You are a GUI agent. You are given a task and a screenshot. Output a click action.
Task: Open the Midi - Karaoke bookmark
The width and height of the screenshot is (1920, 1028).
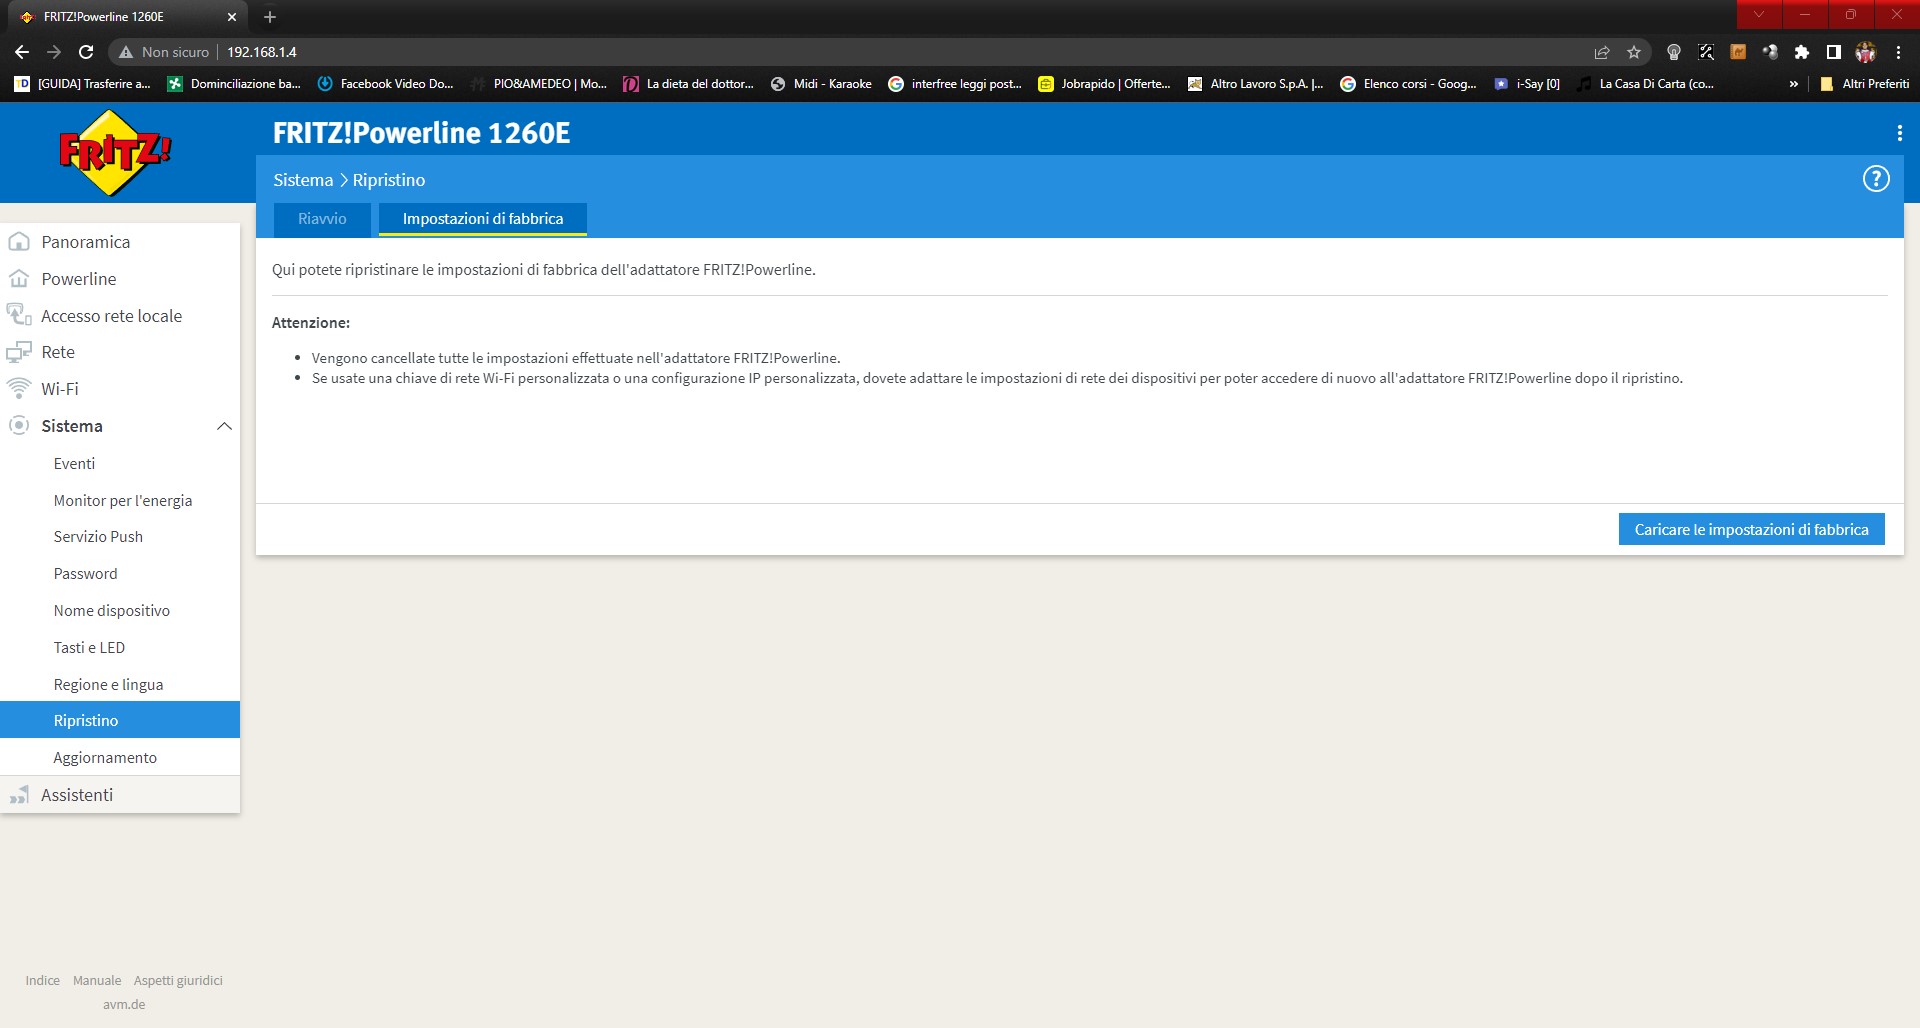coord(821,84)
